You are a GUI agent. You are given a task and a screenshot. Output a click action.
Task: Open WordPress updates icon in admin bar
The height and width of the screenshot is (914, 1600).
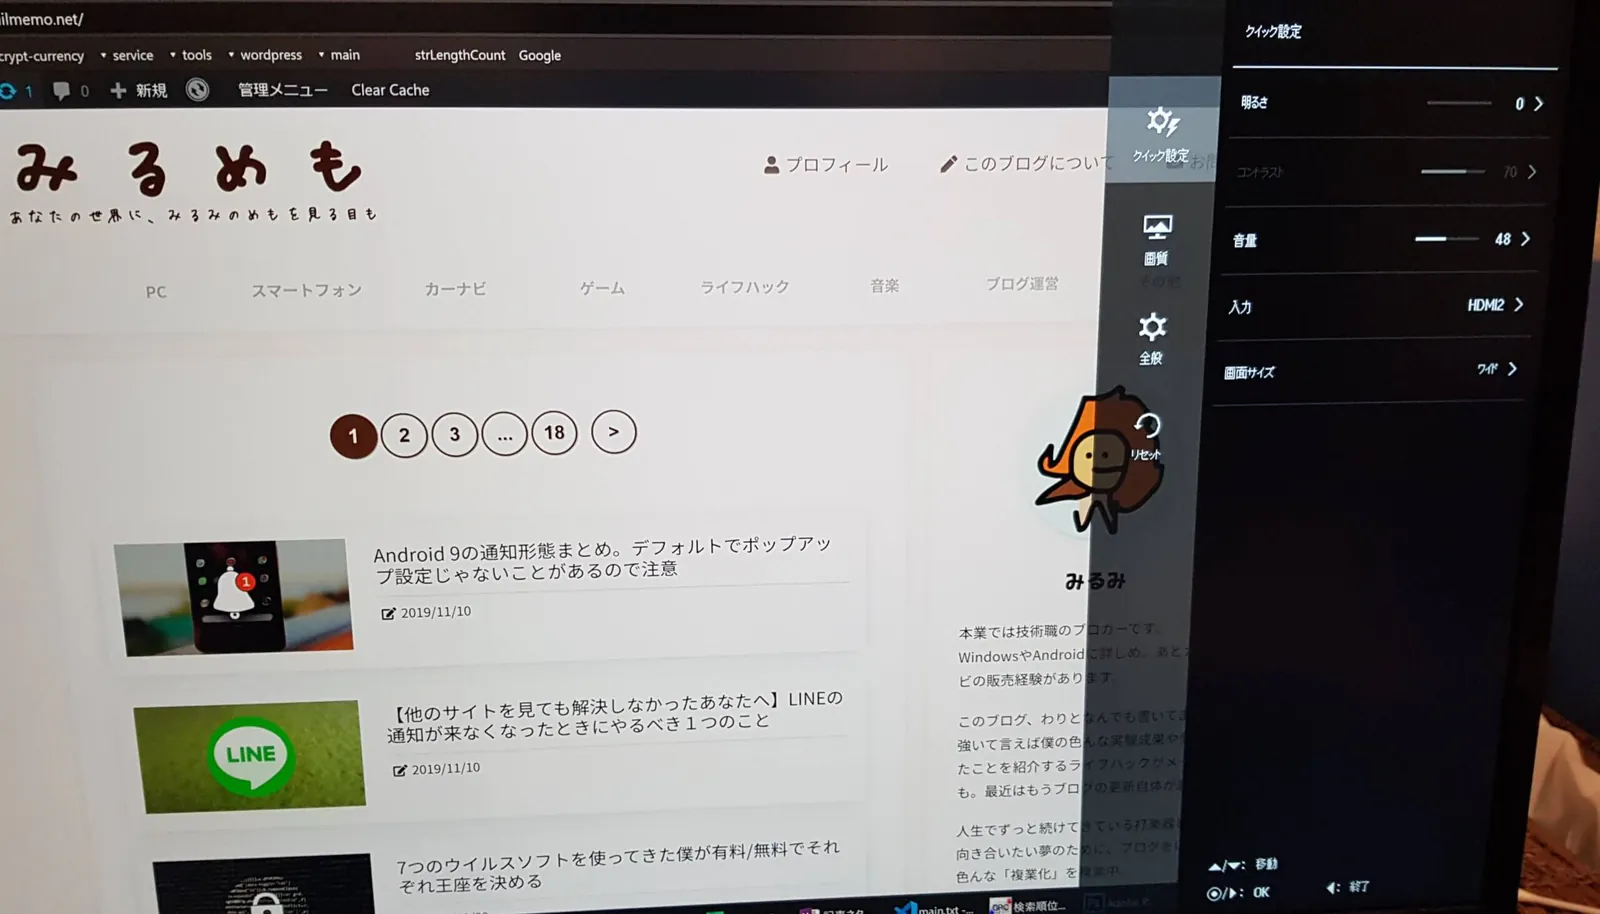tap(9, 91)
